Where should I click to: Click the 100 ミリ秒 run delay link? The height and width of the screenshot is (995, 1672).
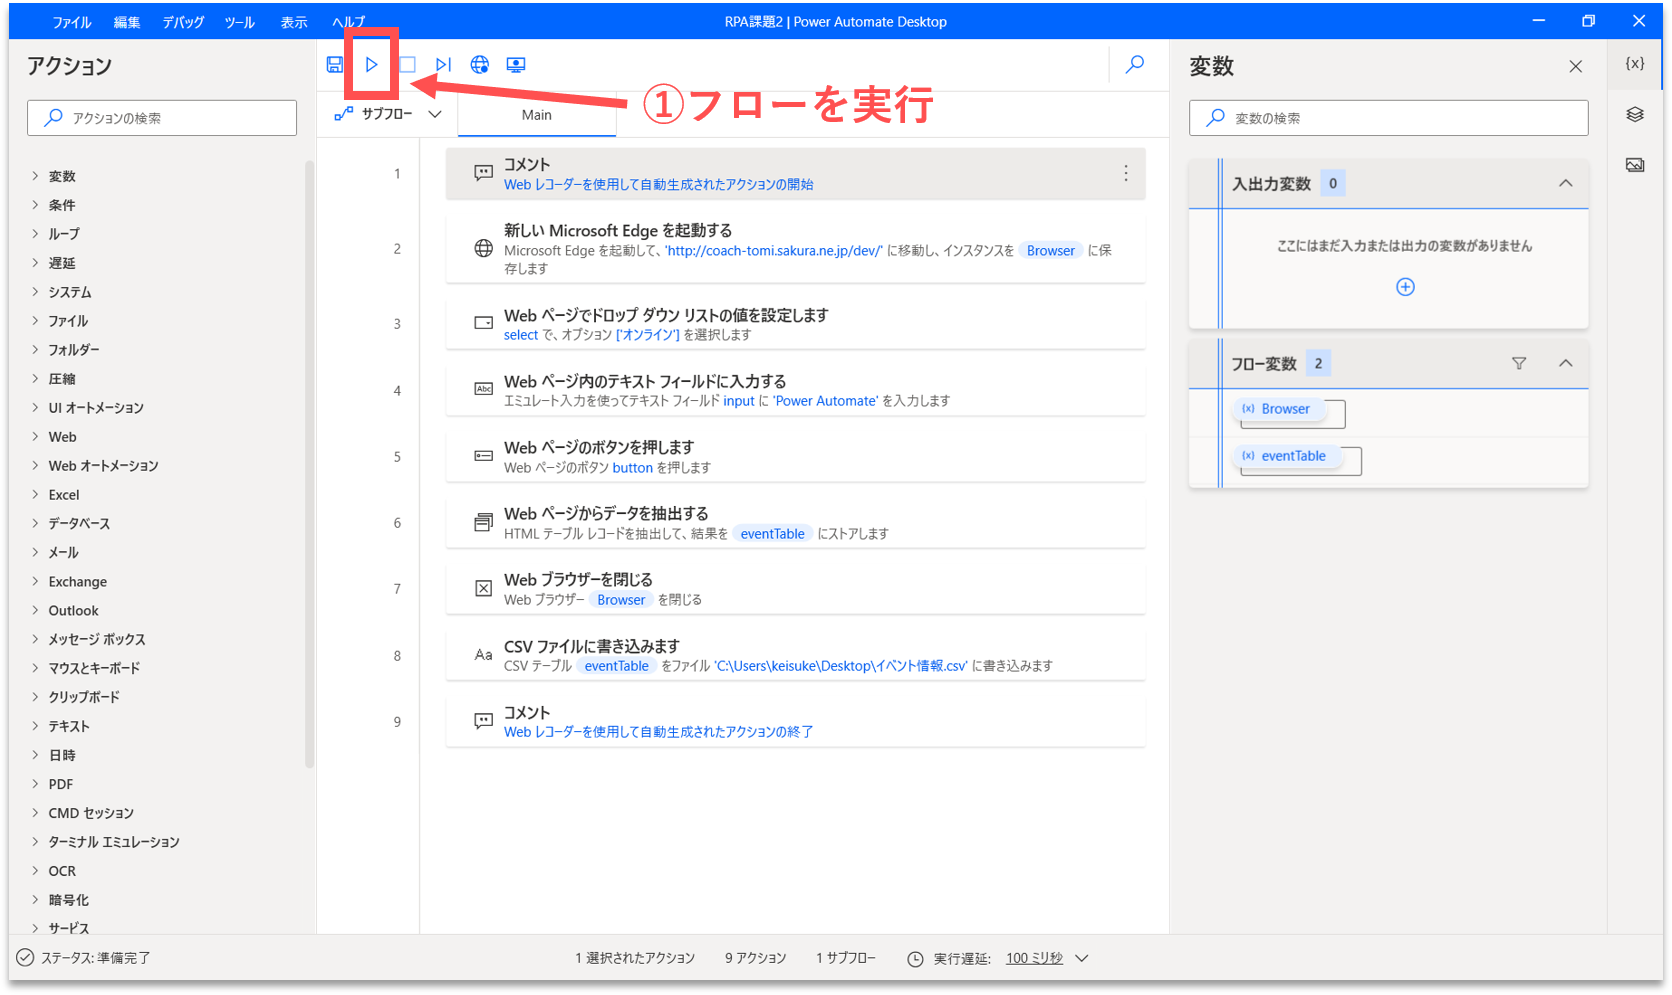(1034, 958)
